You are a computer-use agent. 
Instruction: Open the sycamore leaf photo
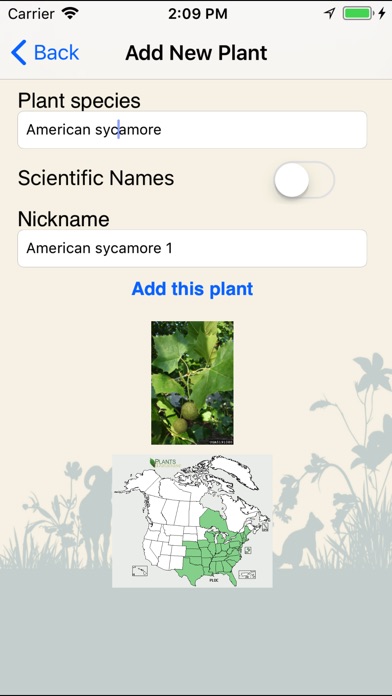[x=192, y=383]
